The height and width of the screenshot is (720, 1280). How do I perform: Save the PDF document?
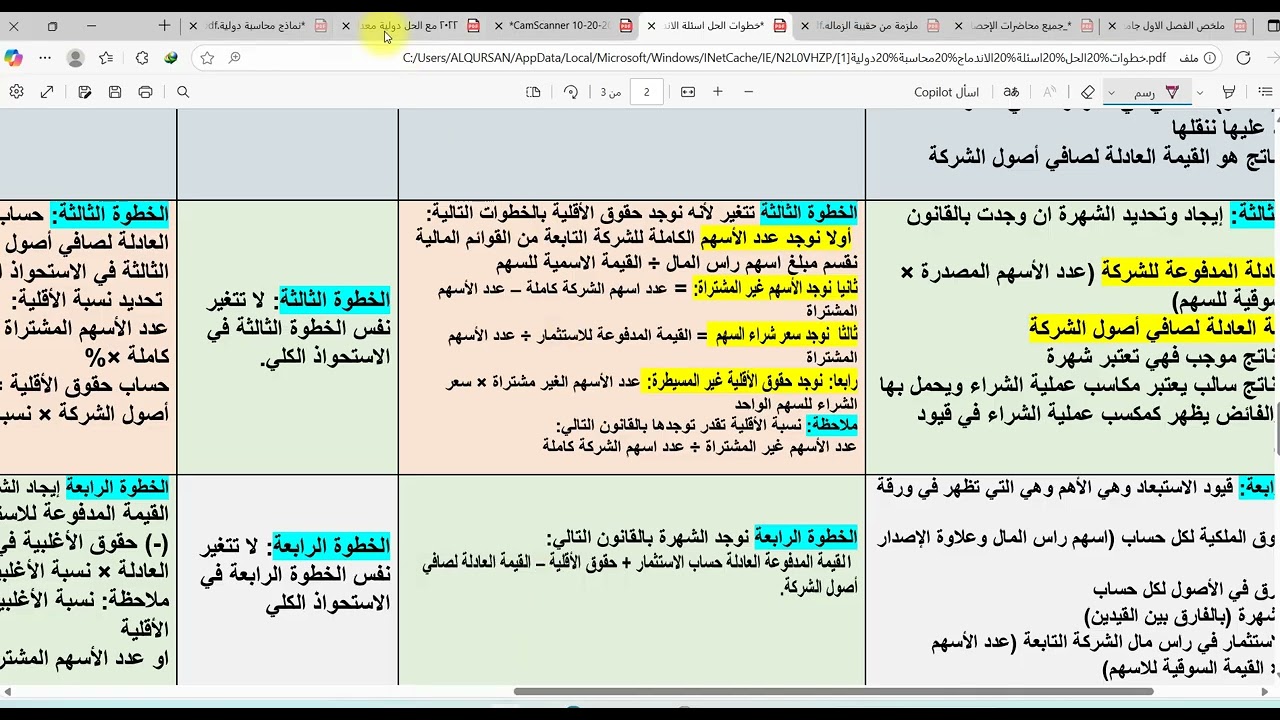[x=115, y=92]
